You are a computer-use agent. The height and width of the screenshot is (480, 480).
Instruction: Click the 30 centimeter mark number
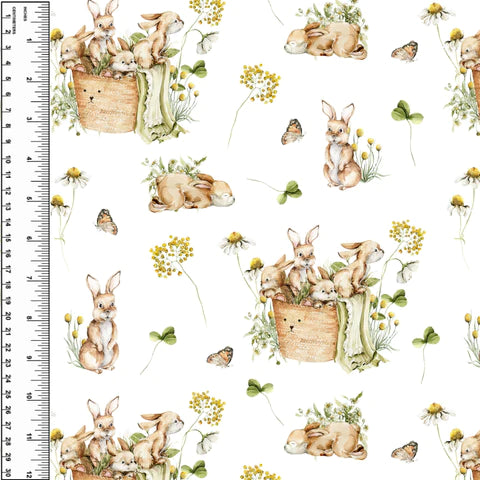pyautogui.click(x=8, y=474)
